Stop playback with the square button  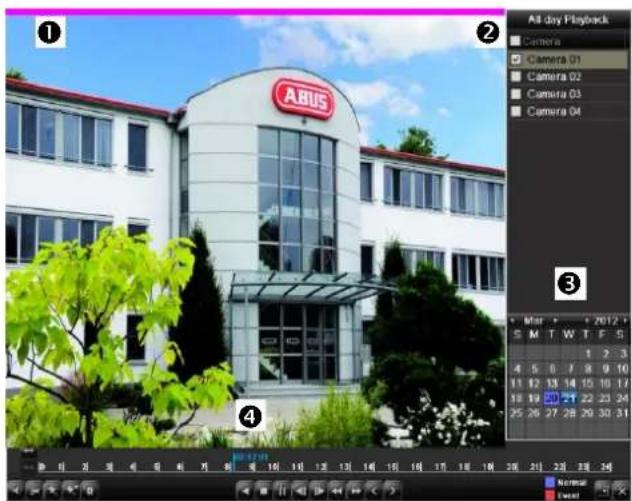click(x=263, y=491)
